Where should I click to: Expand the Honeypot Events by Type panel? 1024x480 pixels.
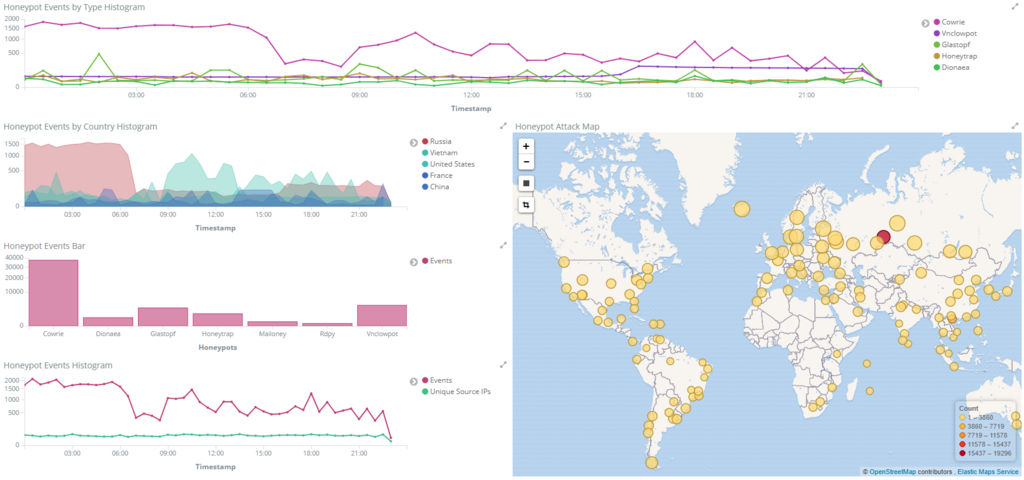[x=1014, y=6]
